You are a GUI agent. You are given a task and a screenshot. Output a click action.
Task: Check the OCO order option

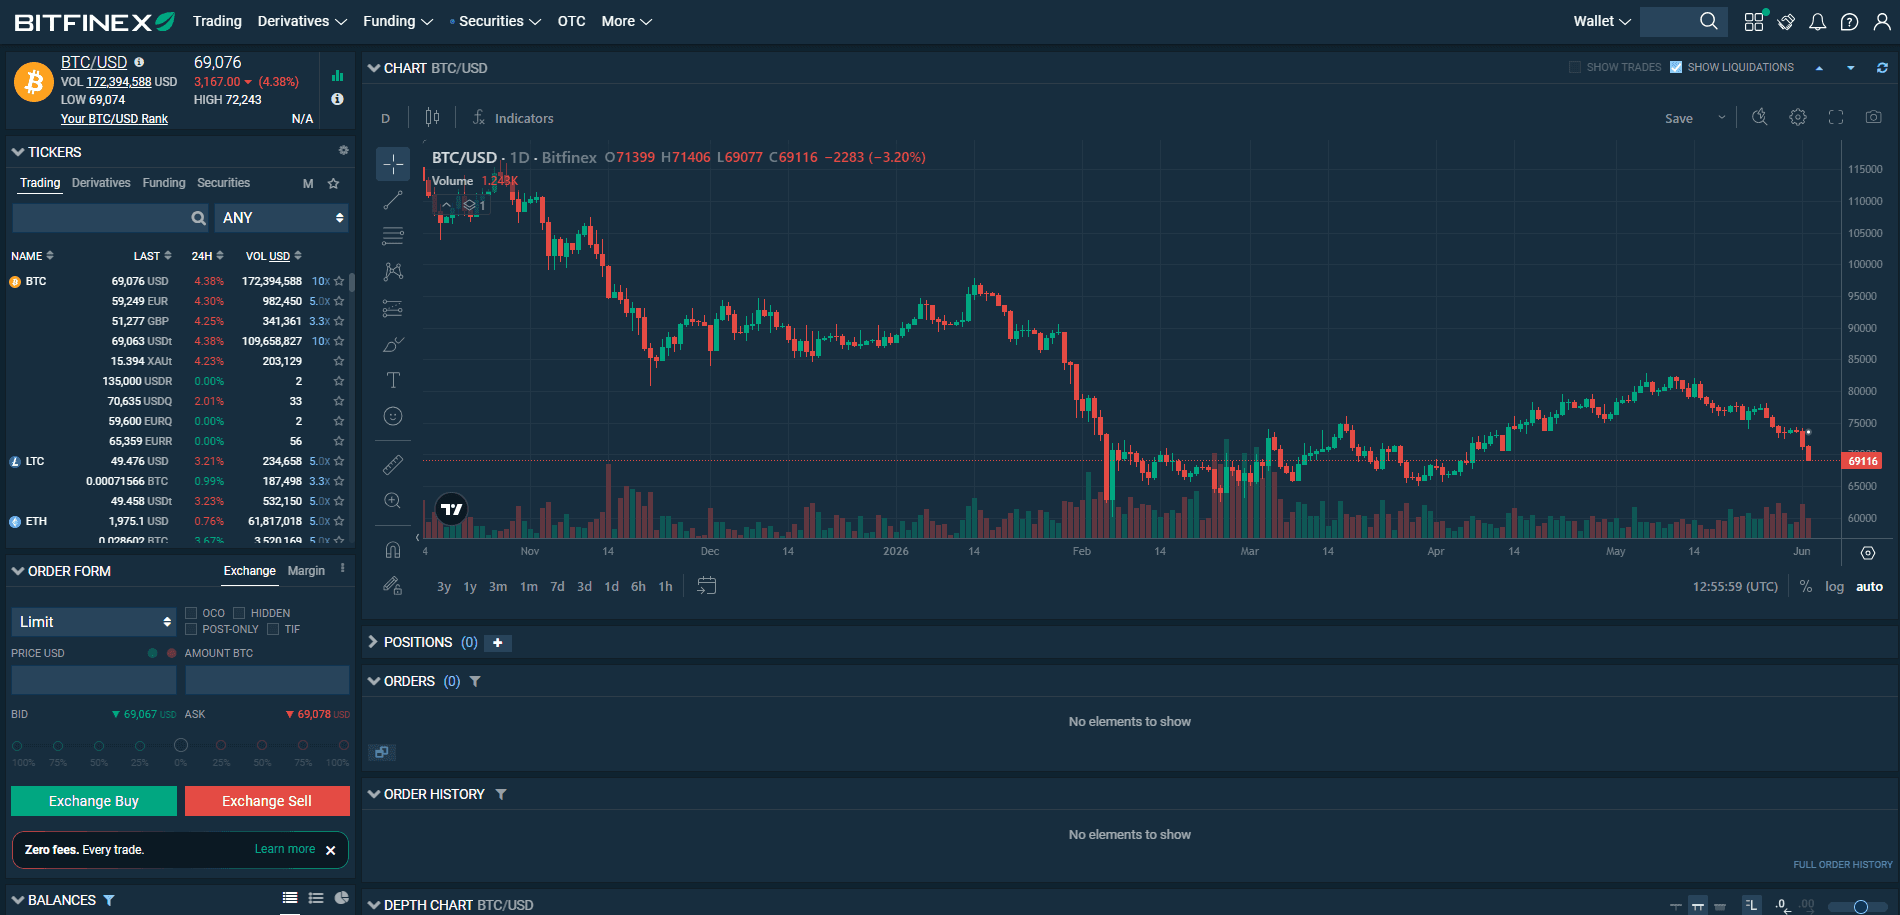(191, 613)
